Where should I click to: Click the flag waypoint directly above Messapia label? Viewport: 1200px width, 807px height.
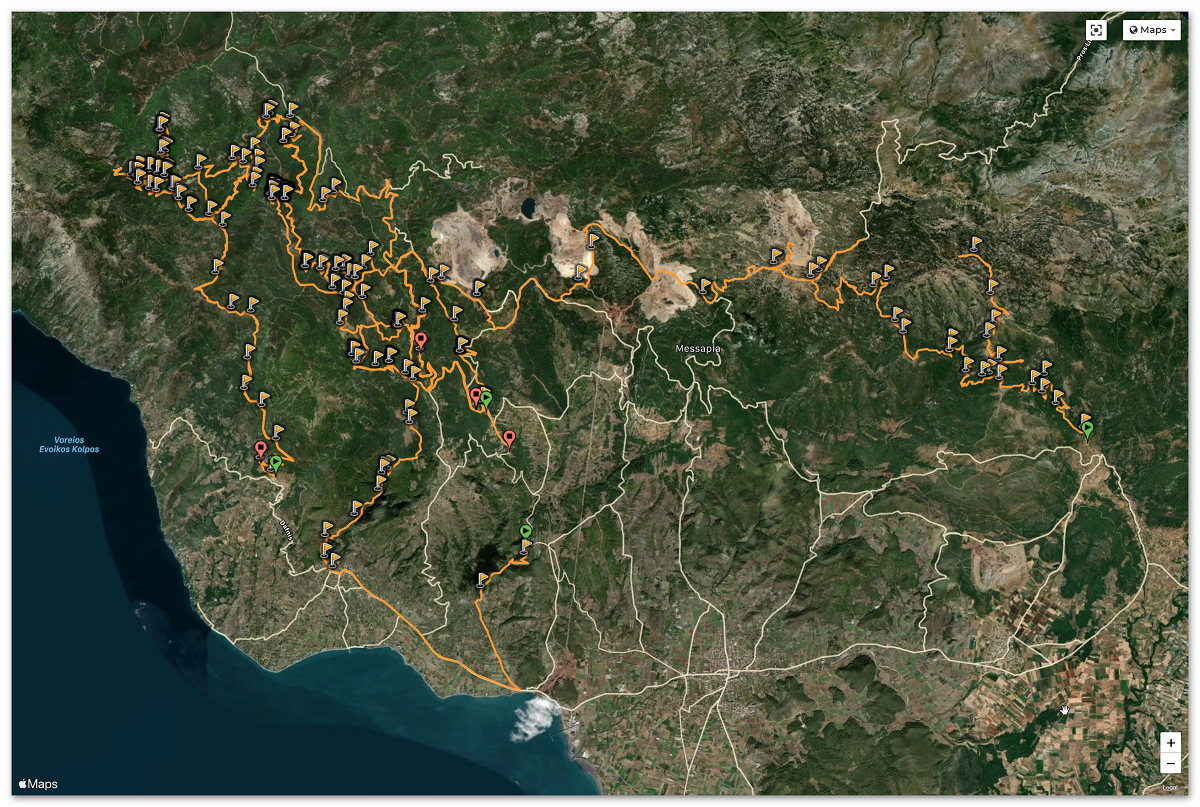[706, 285]
